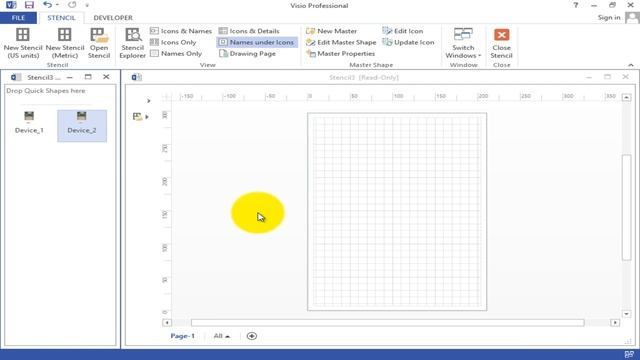
Task: Expand arrow next to the stencil icon
Action: [x=147, y=117]
